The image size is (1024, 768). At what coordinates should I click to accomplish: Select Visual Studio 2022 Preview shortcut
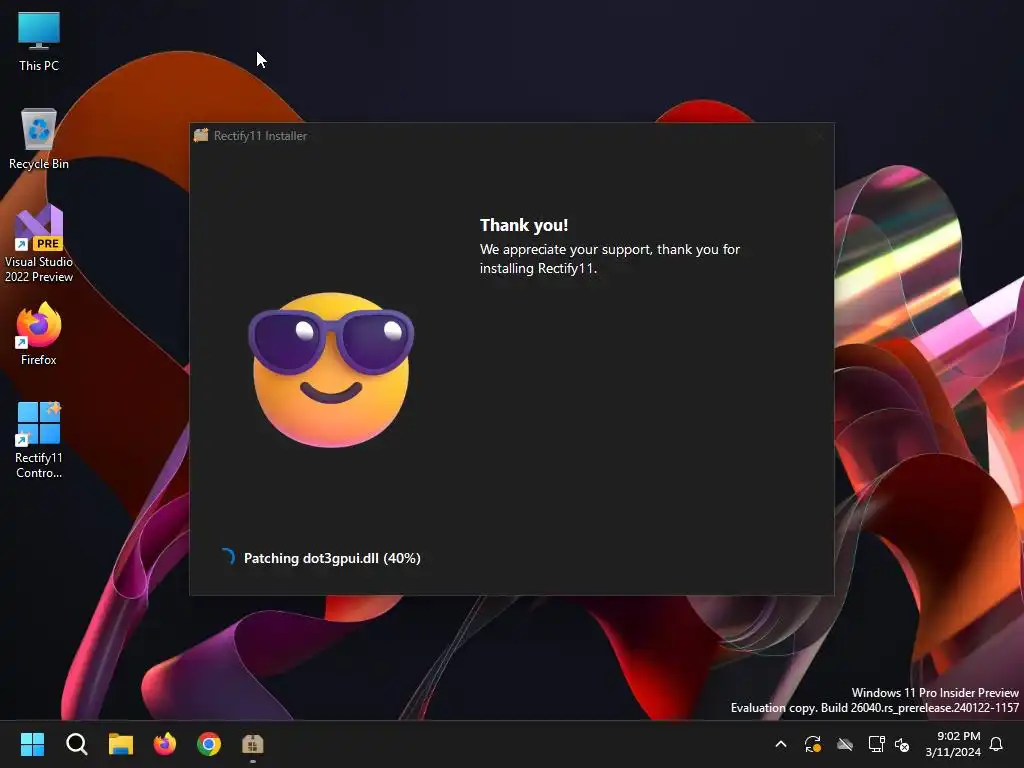(x=39, y=244)
